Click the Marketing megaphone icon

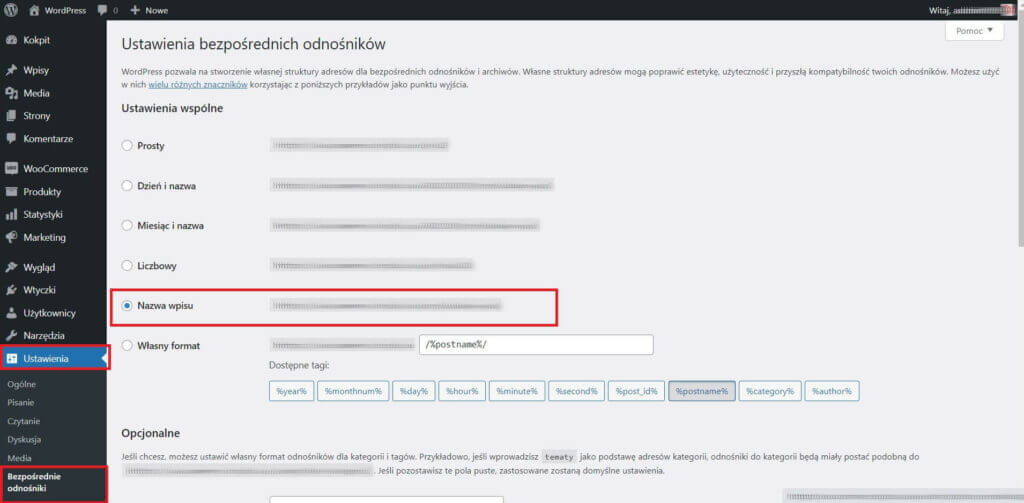11,237
